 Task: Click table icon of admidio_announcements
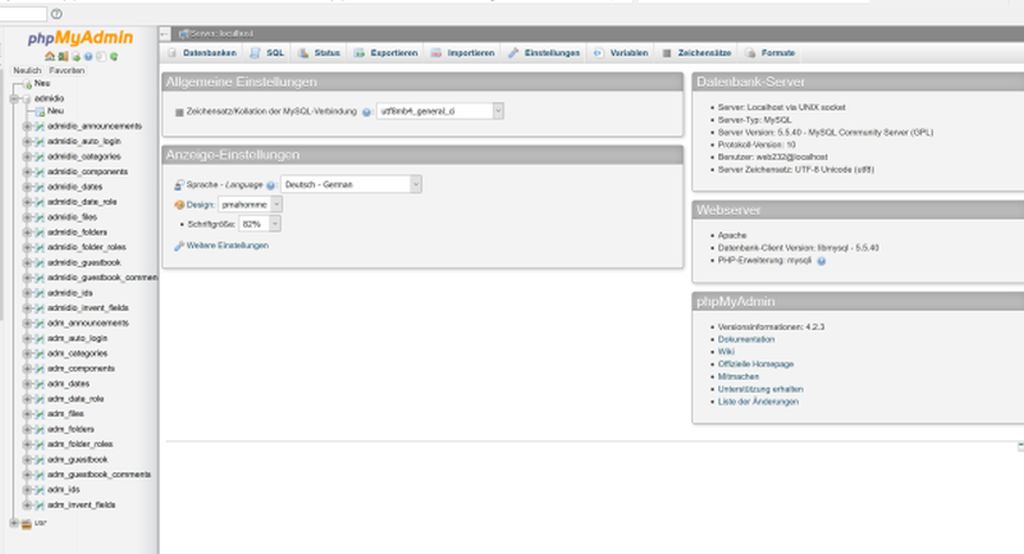(x=39, y=126)
